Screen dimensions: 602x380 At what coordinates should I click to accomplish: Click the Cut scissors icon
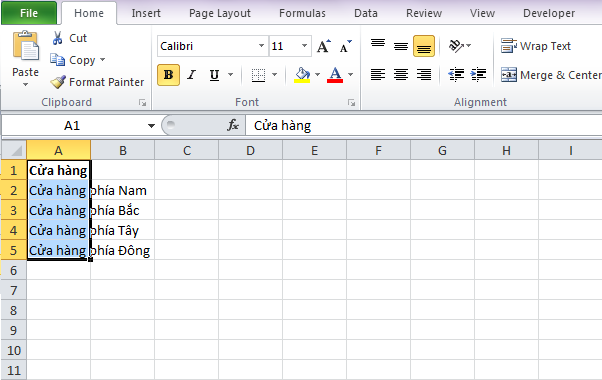pos(57,38)
